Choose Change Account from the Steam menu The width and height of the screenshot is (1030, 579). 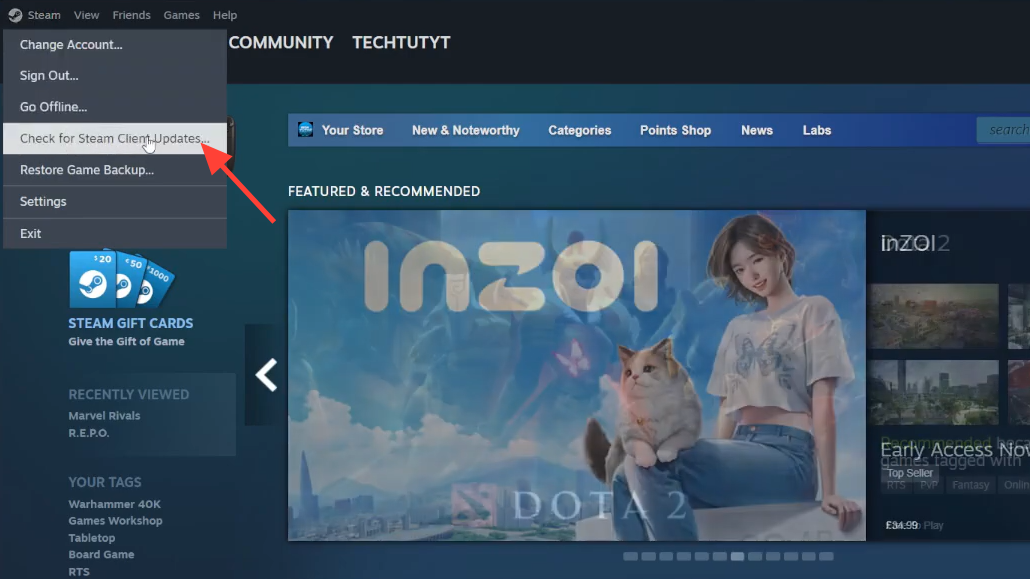[115, 45]
